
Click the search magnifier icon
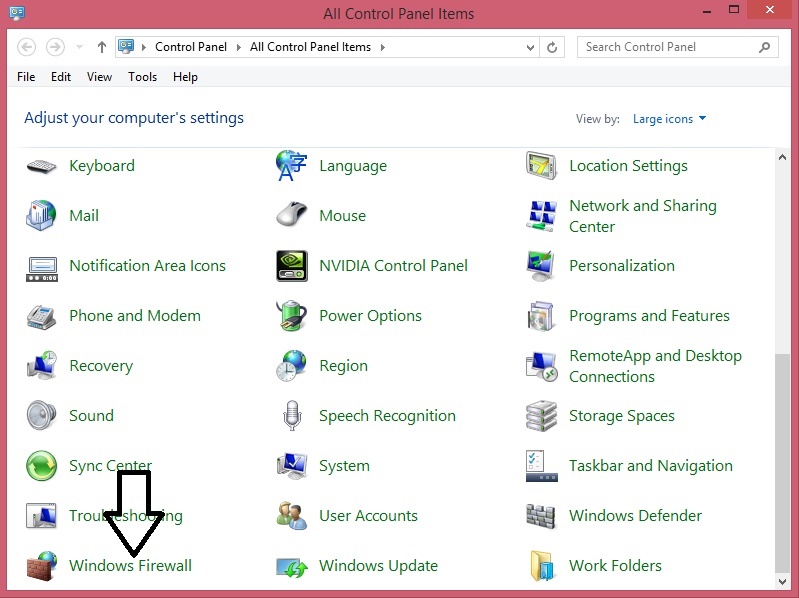[764, 47]
